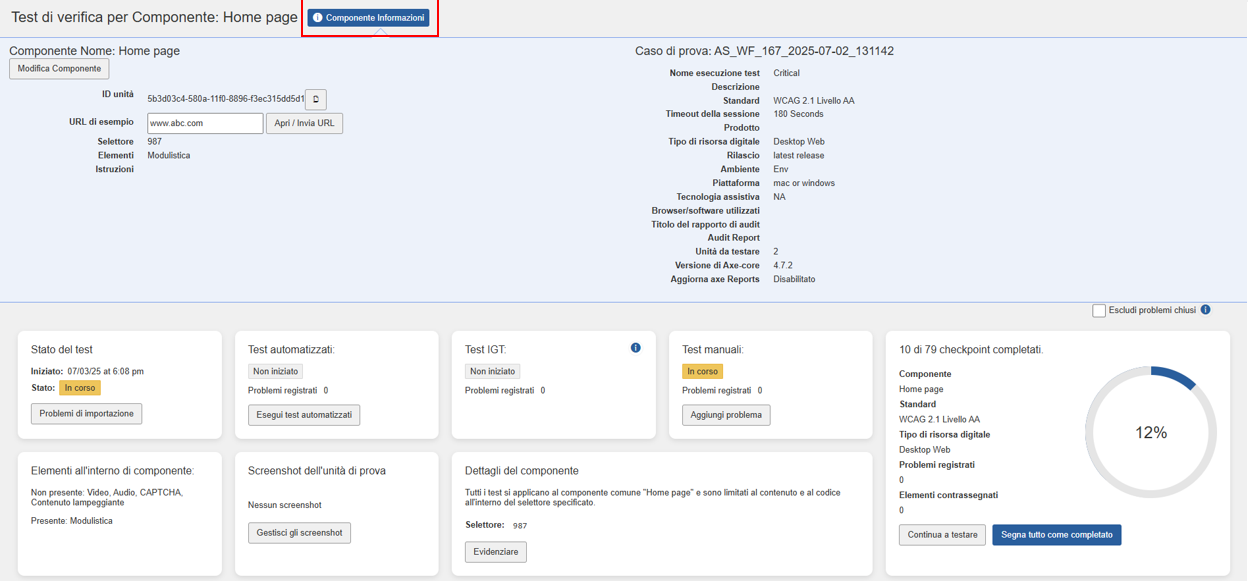The height and width of the screenshot is (581, 1252).
Task: Click Non iniziato badge under Test automatizzati
Action: 276,371
